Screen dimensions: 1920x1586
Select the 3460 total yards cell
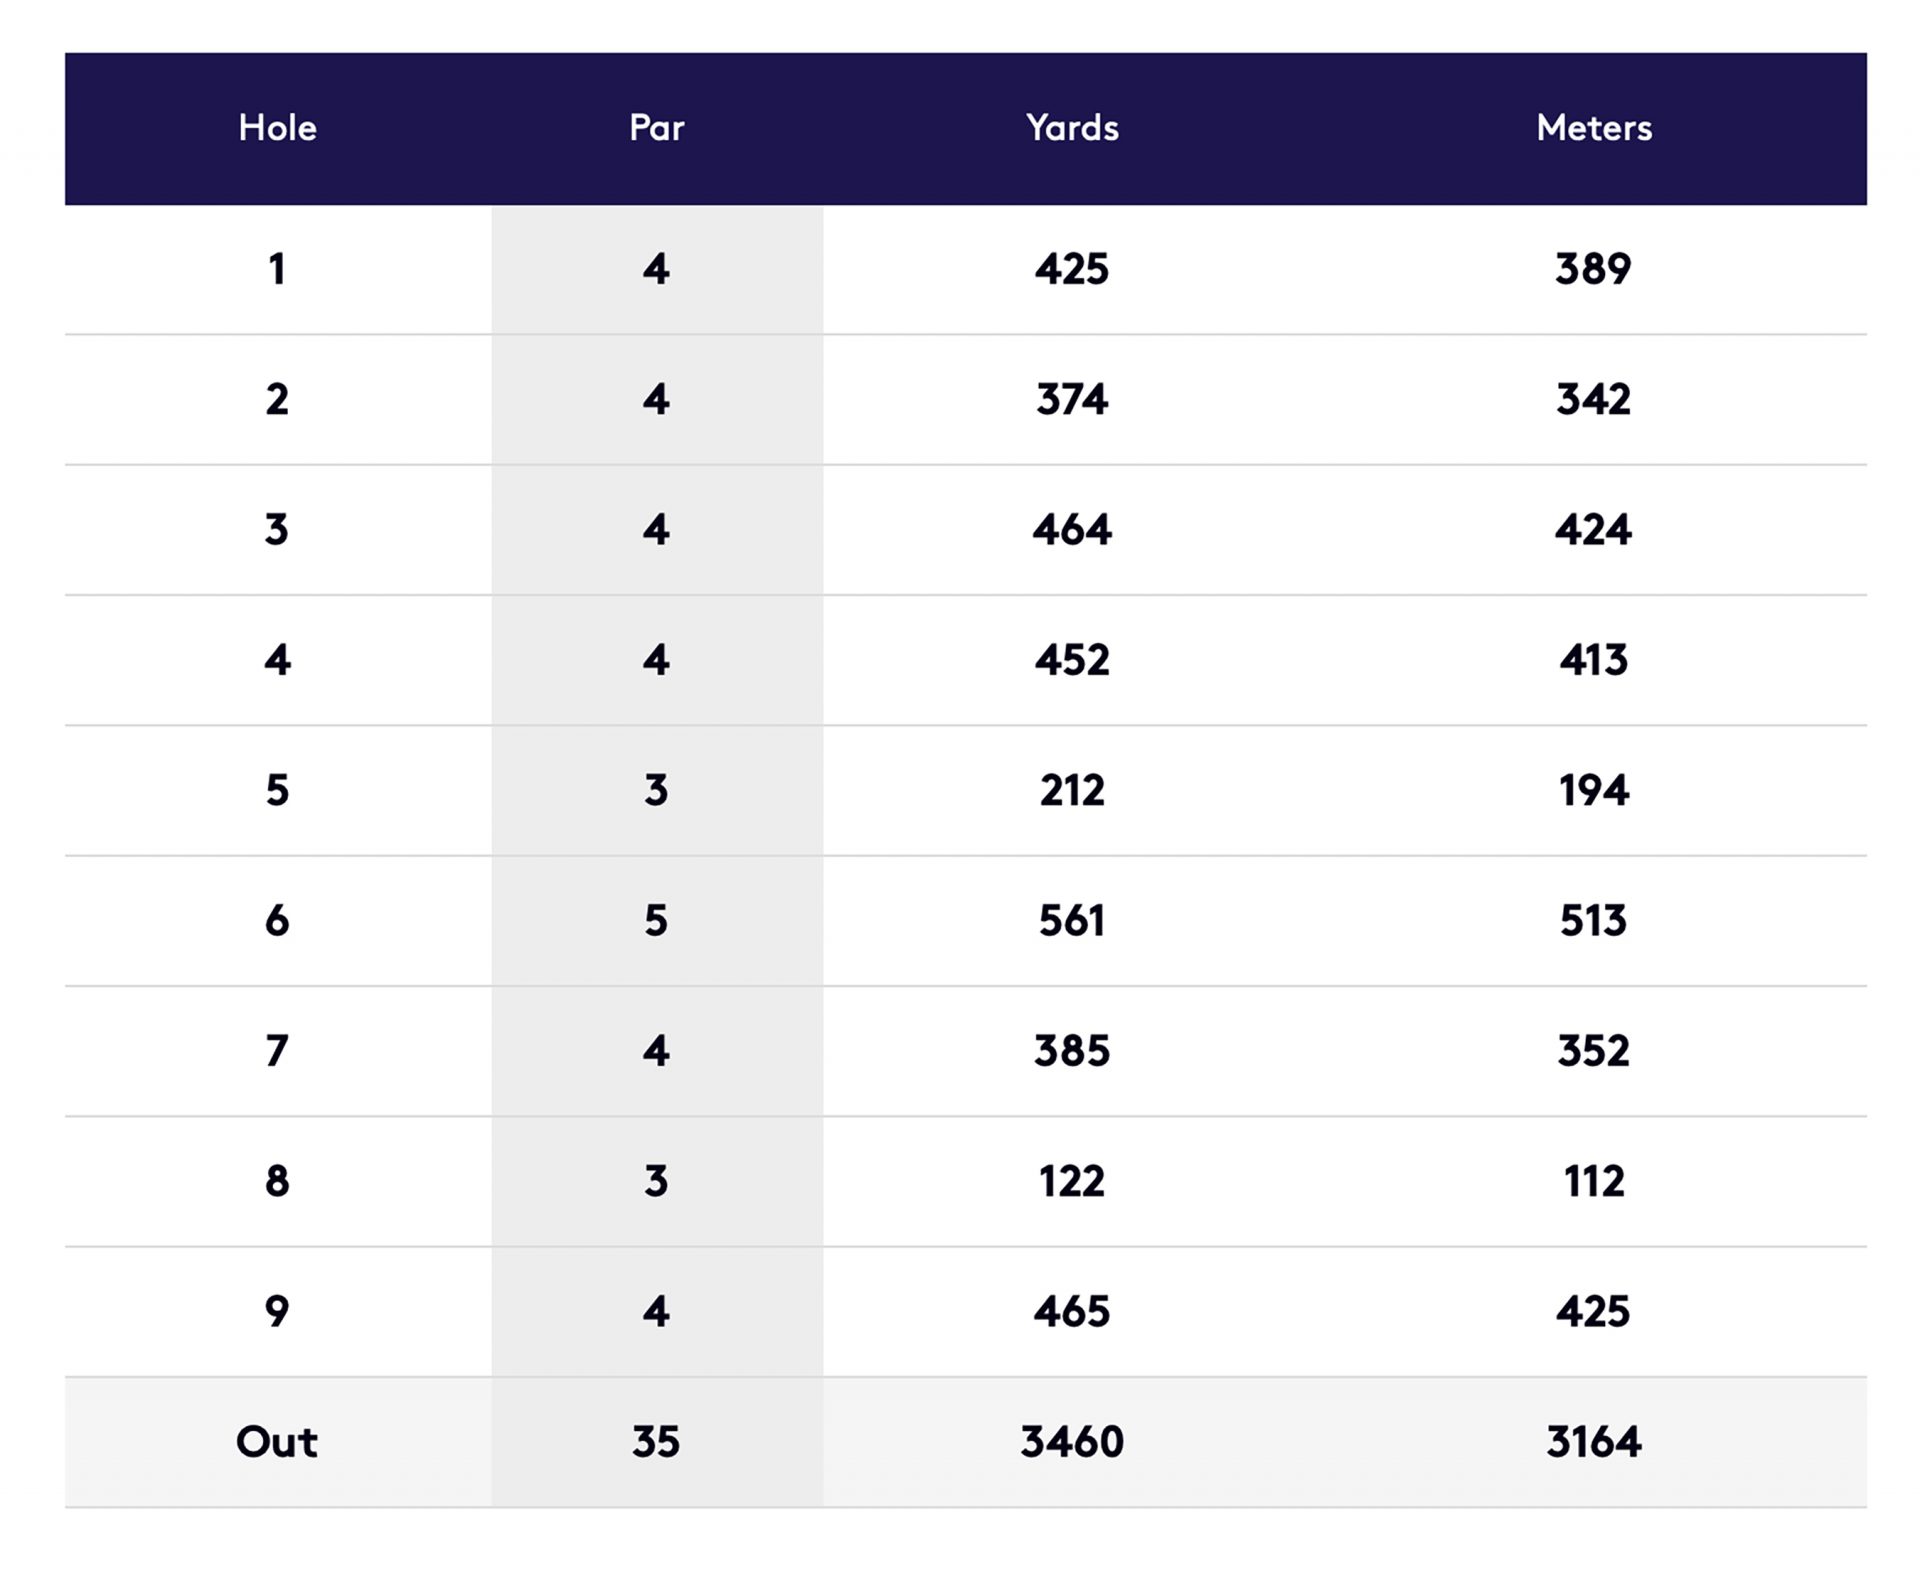tap(1072, 1442)
